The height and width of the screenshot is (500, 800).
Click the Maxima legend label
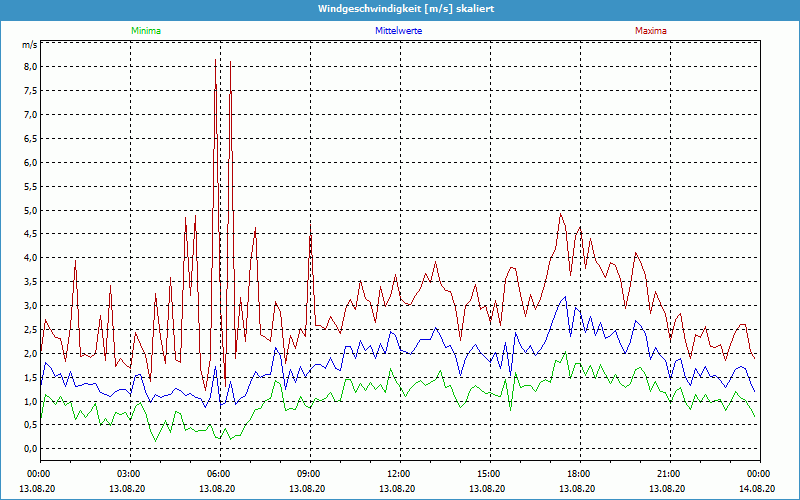coord(651,31)
